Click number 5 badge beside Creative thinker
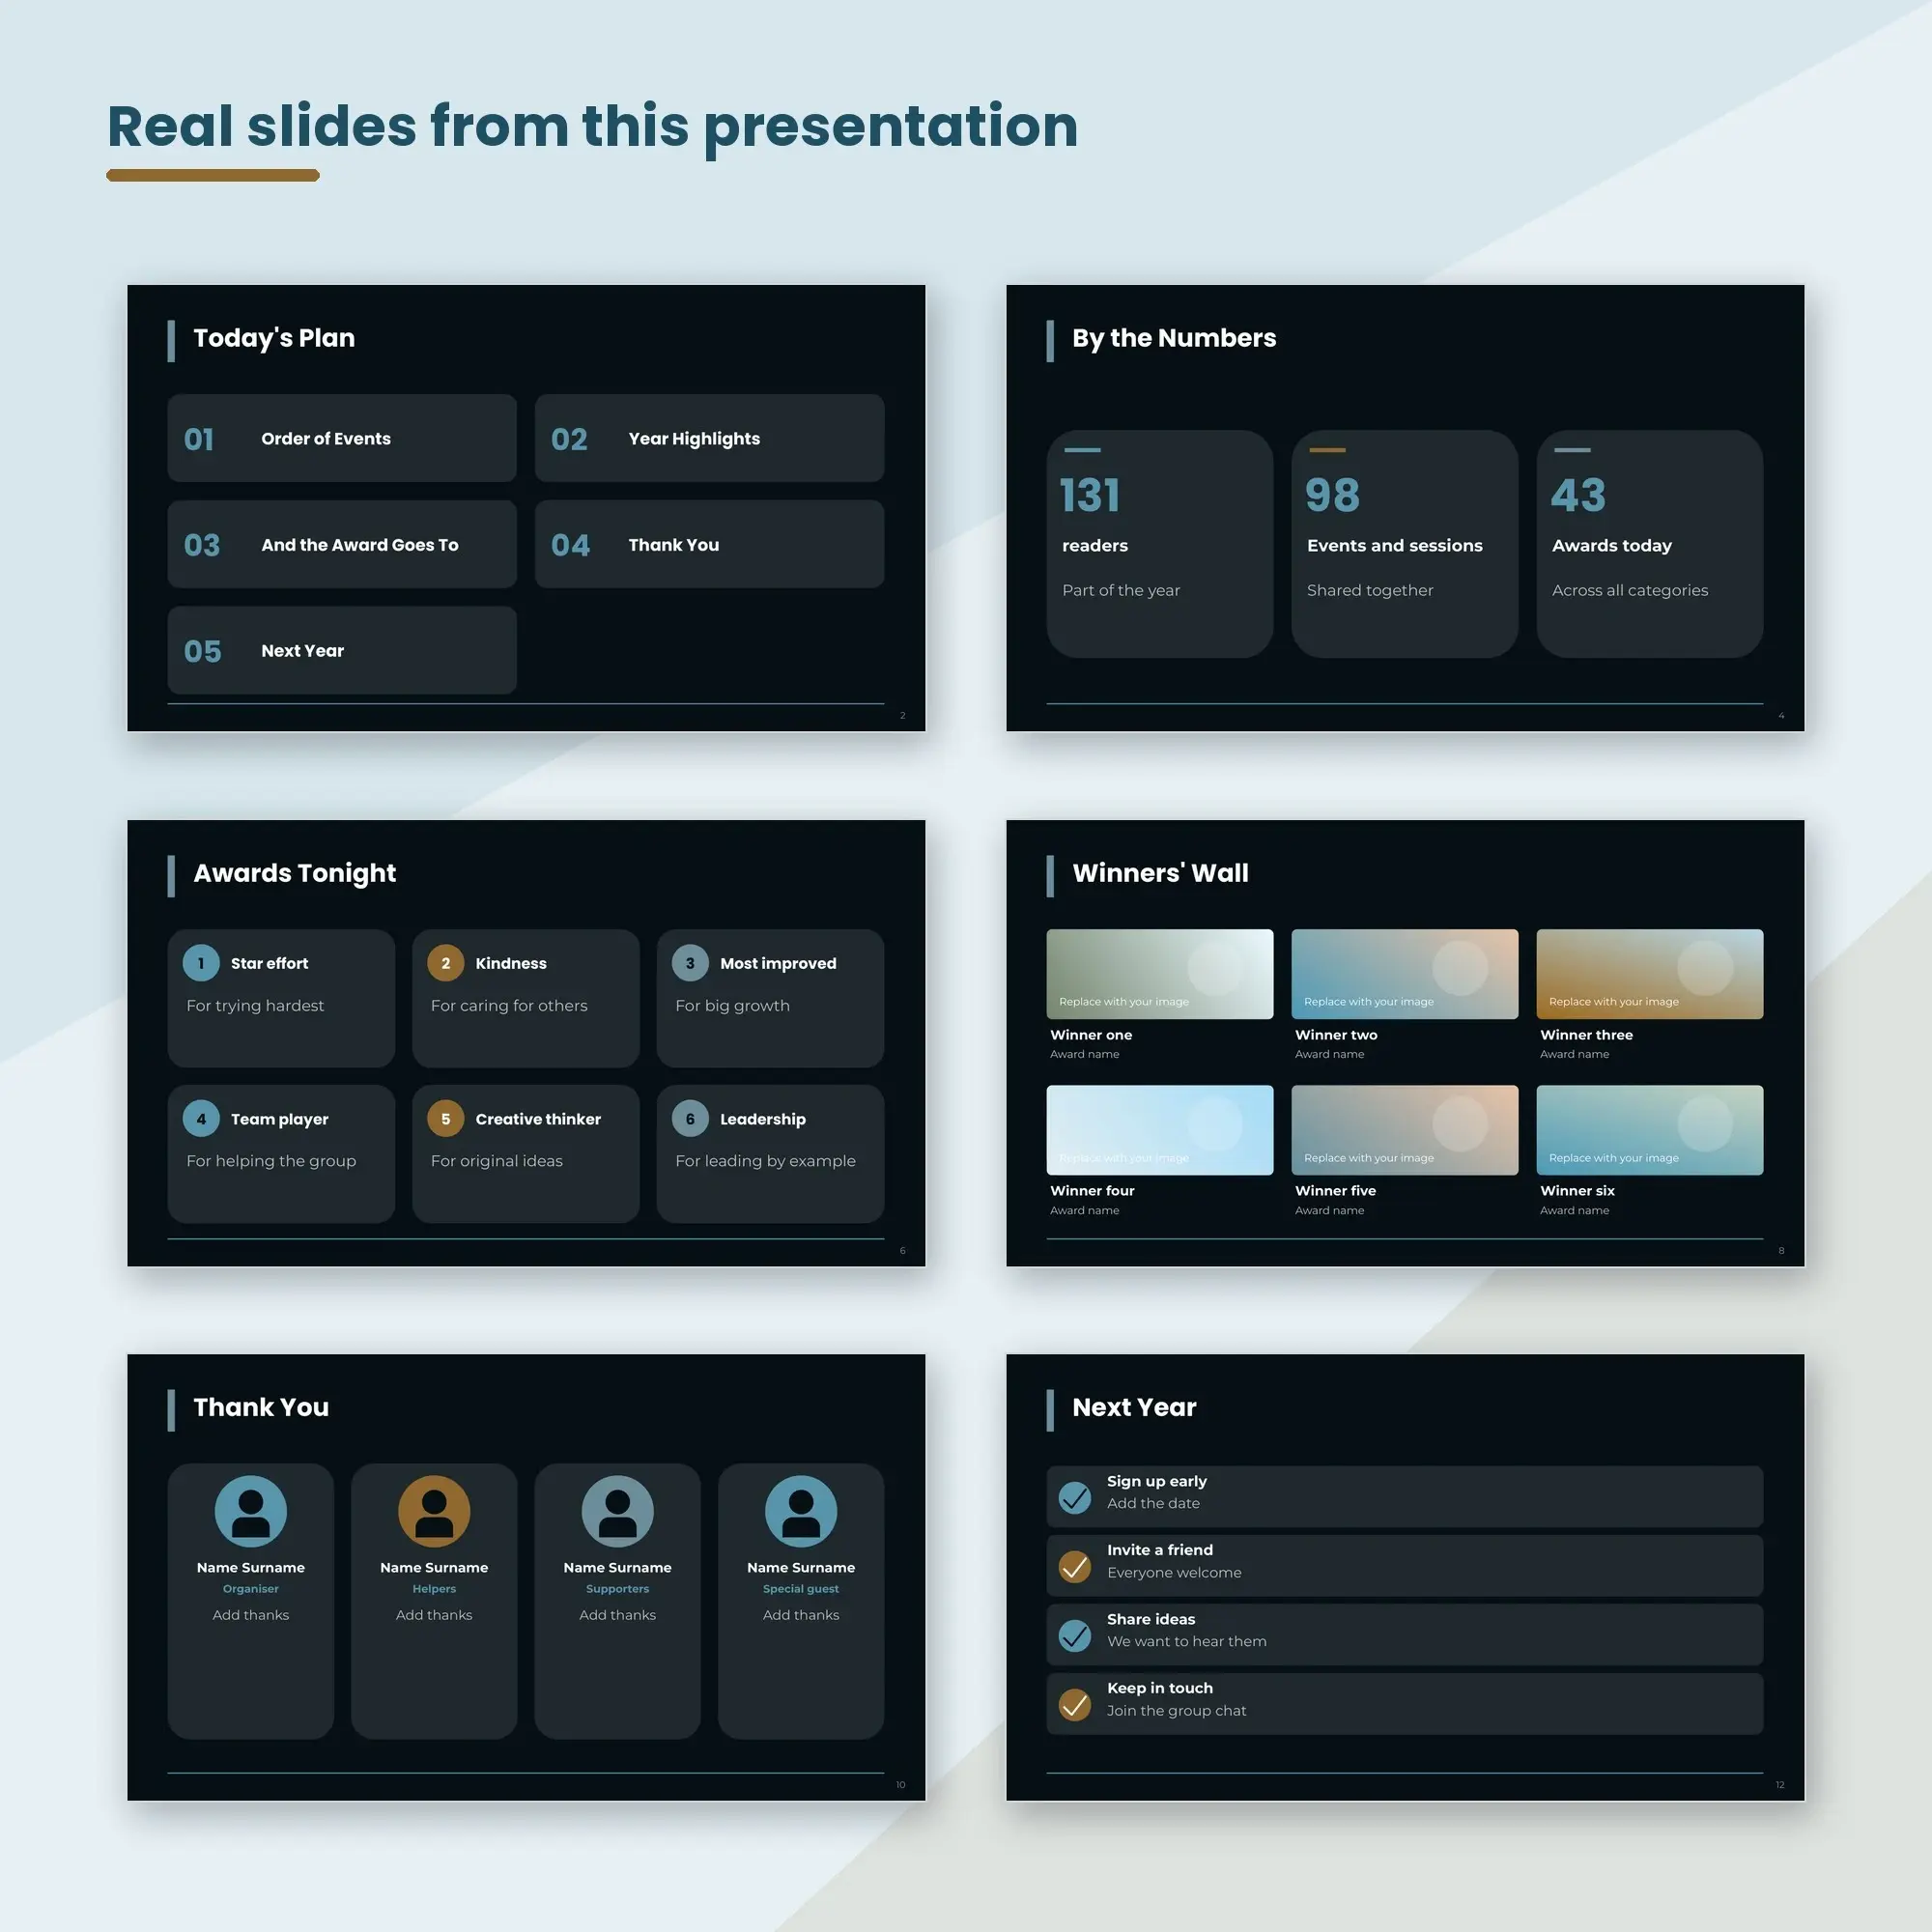The height and width of the screenshot is (1932, 1932). click(x=445, y=1119)
